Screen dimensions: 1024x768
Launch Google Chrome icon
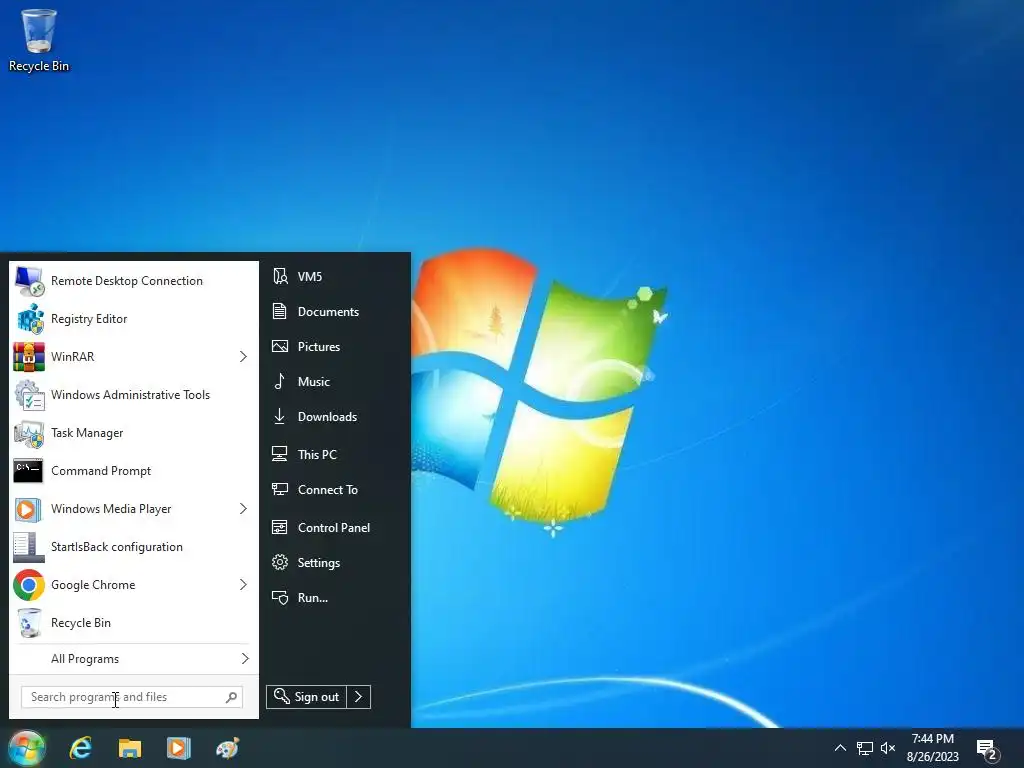point(29,585)
